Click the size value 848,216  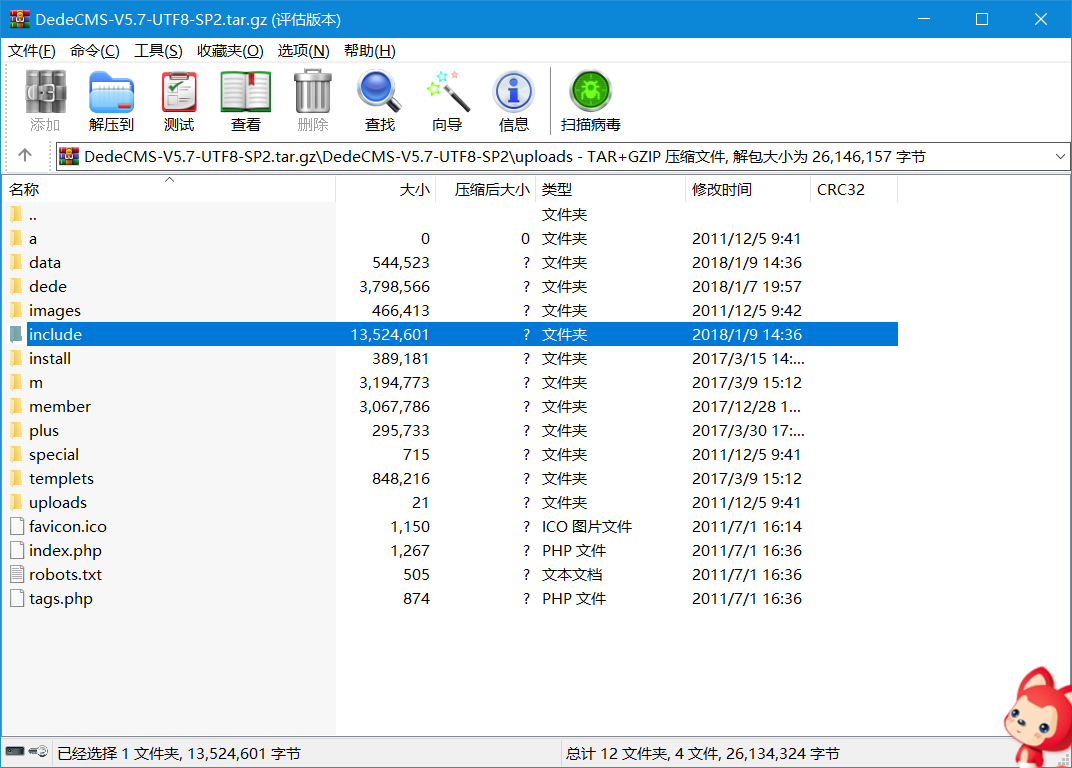coord(401,478)
